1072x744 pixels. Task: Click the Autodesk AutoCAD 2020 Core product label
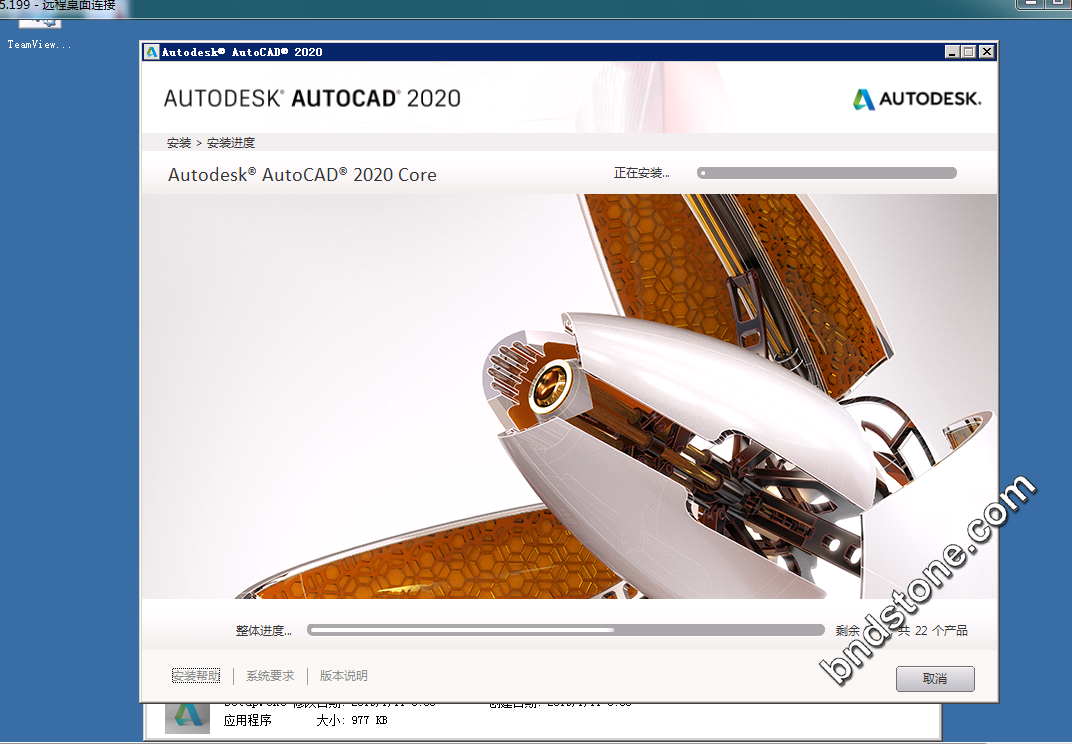click(302, 174)
